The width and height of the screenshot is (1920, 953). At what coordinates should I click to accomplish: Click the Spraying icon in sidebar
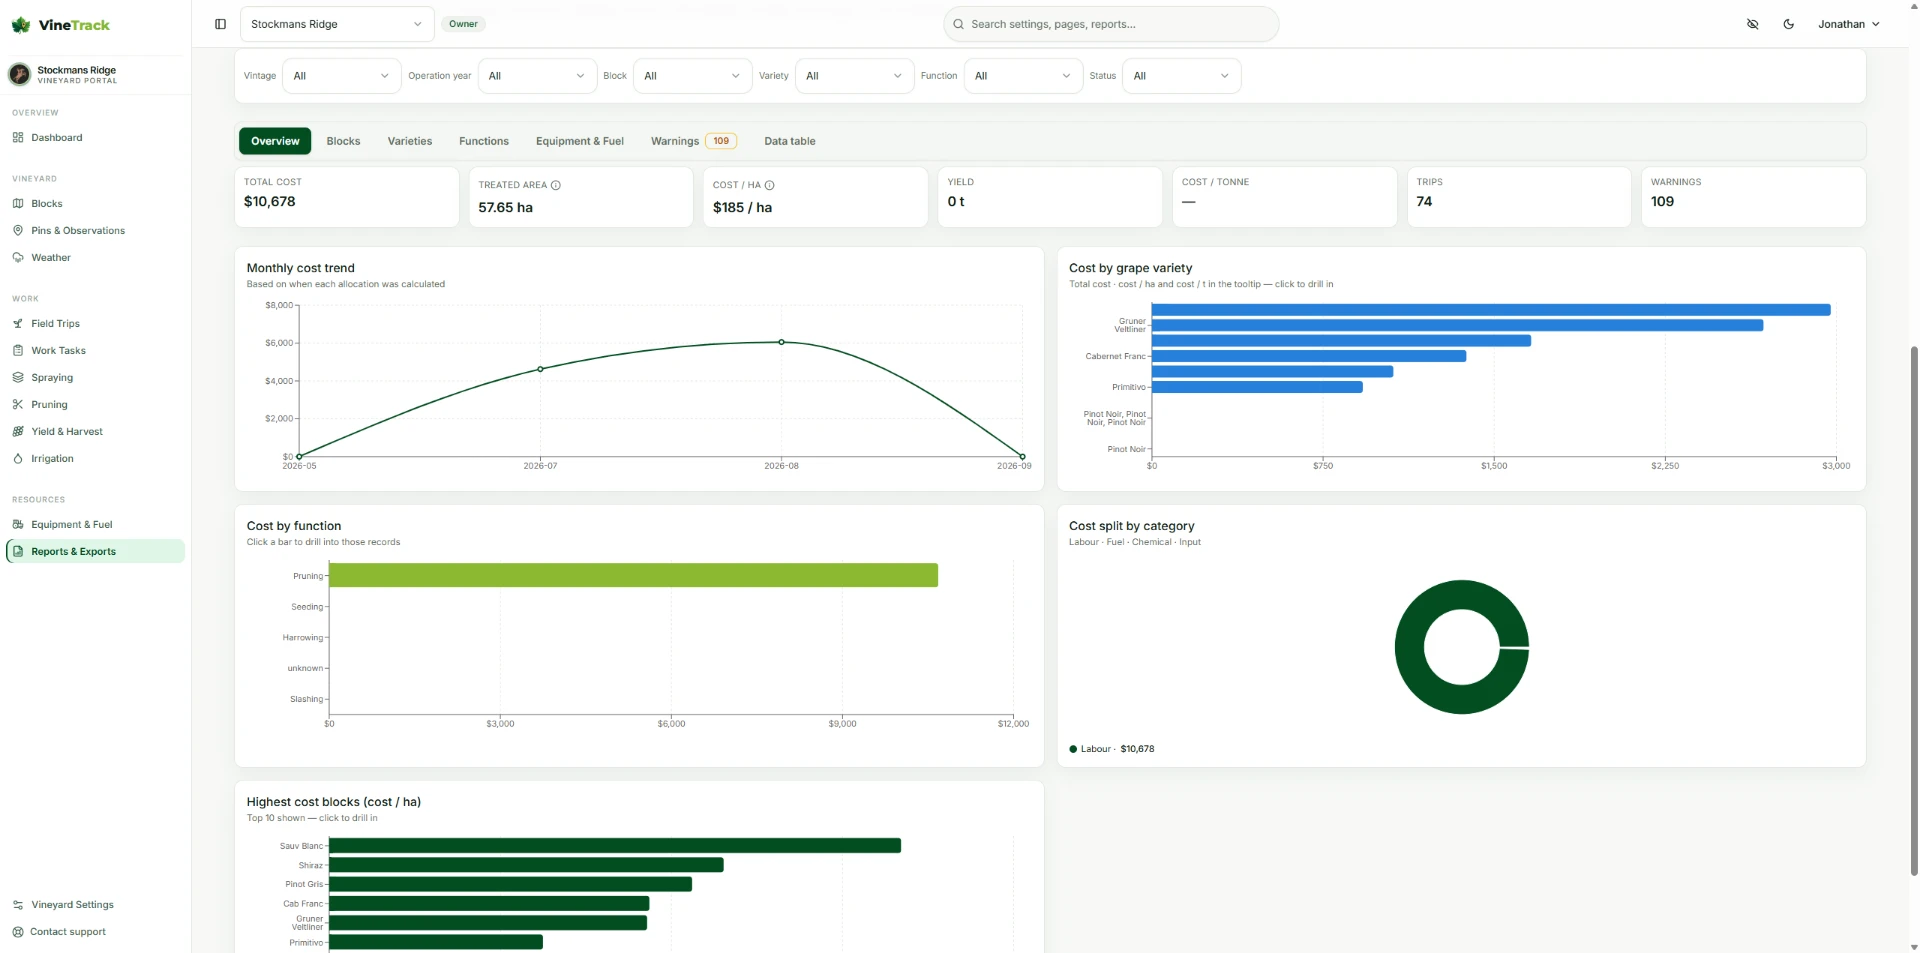(18, 378)
